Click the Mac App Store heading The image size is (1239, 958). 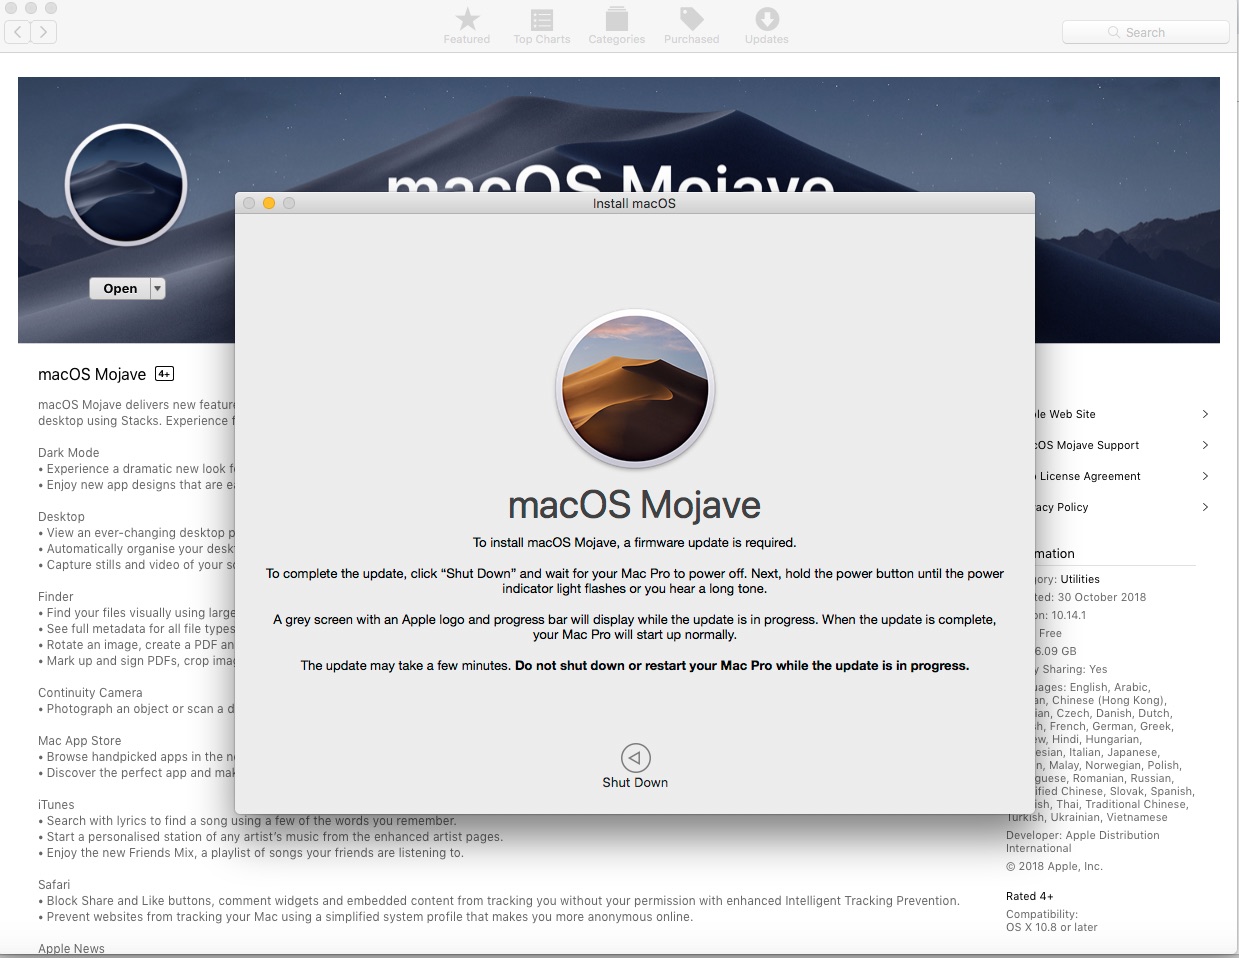coord(80,741)
